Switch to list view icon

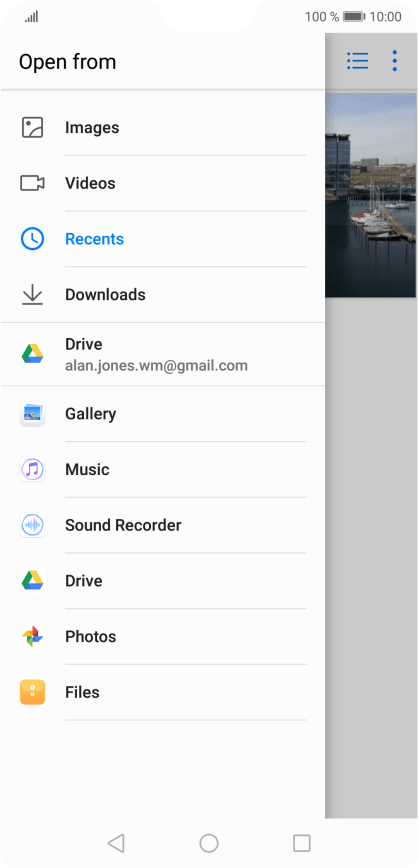coord(358,61)
